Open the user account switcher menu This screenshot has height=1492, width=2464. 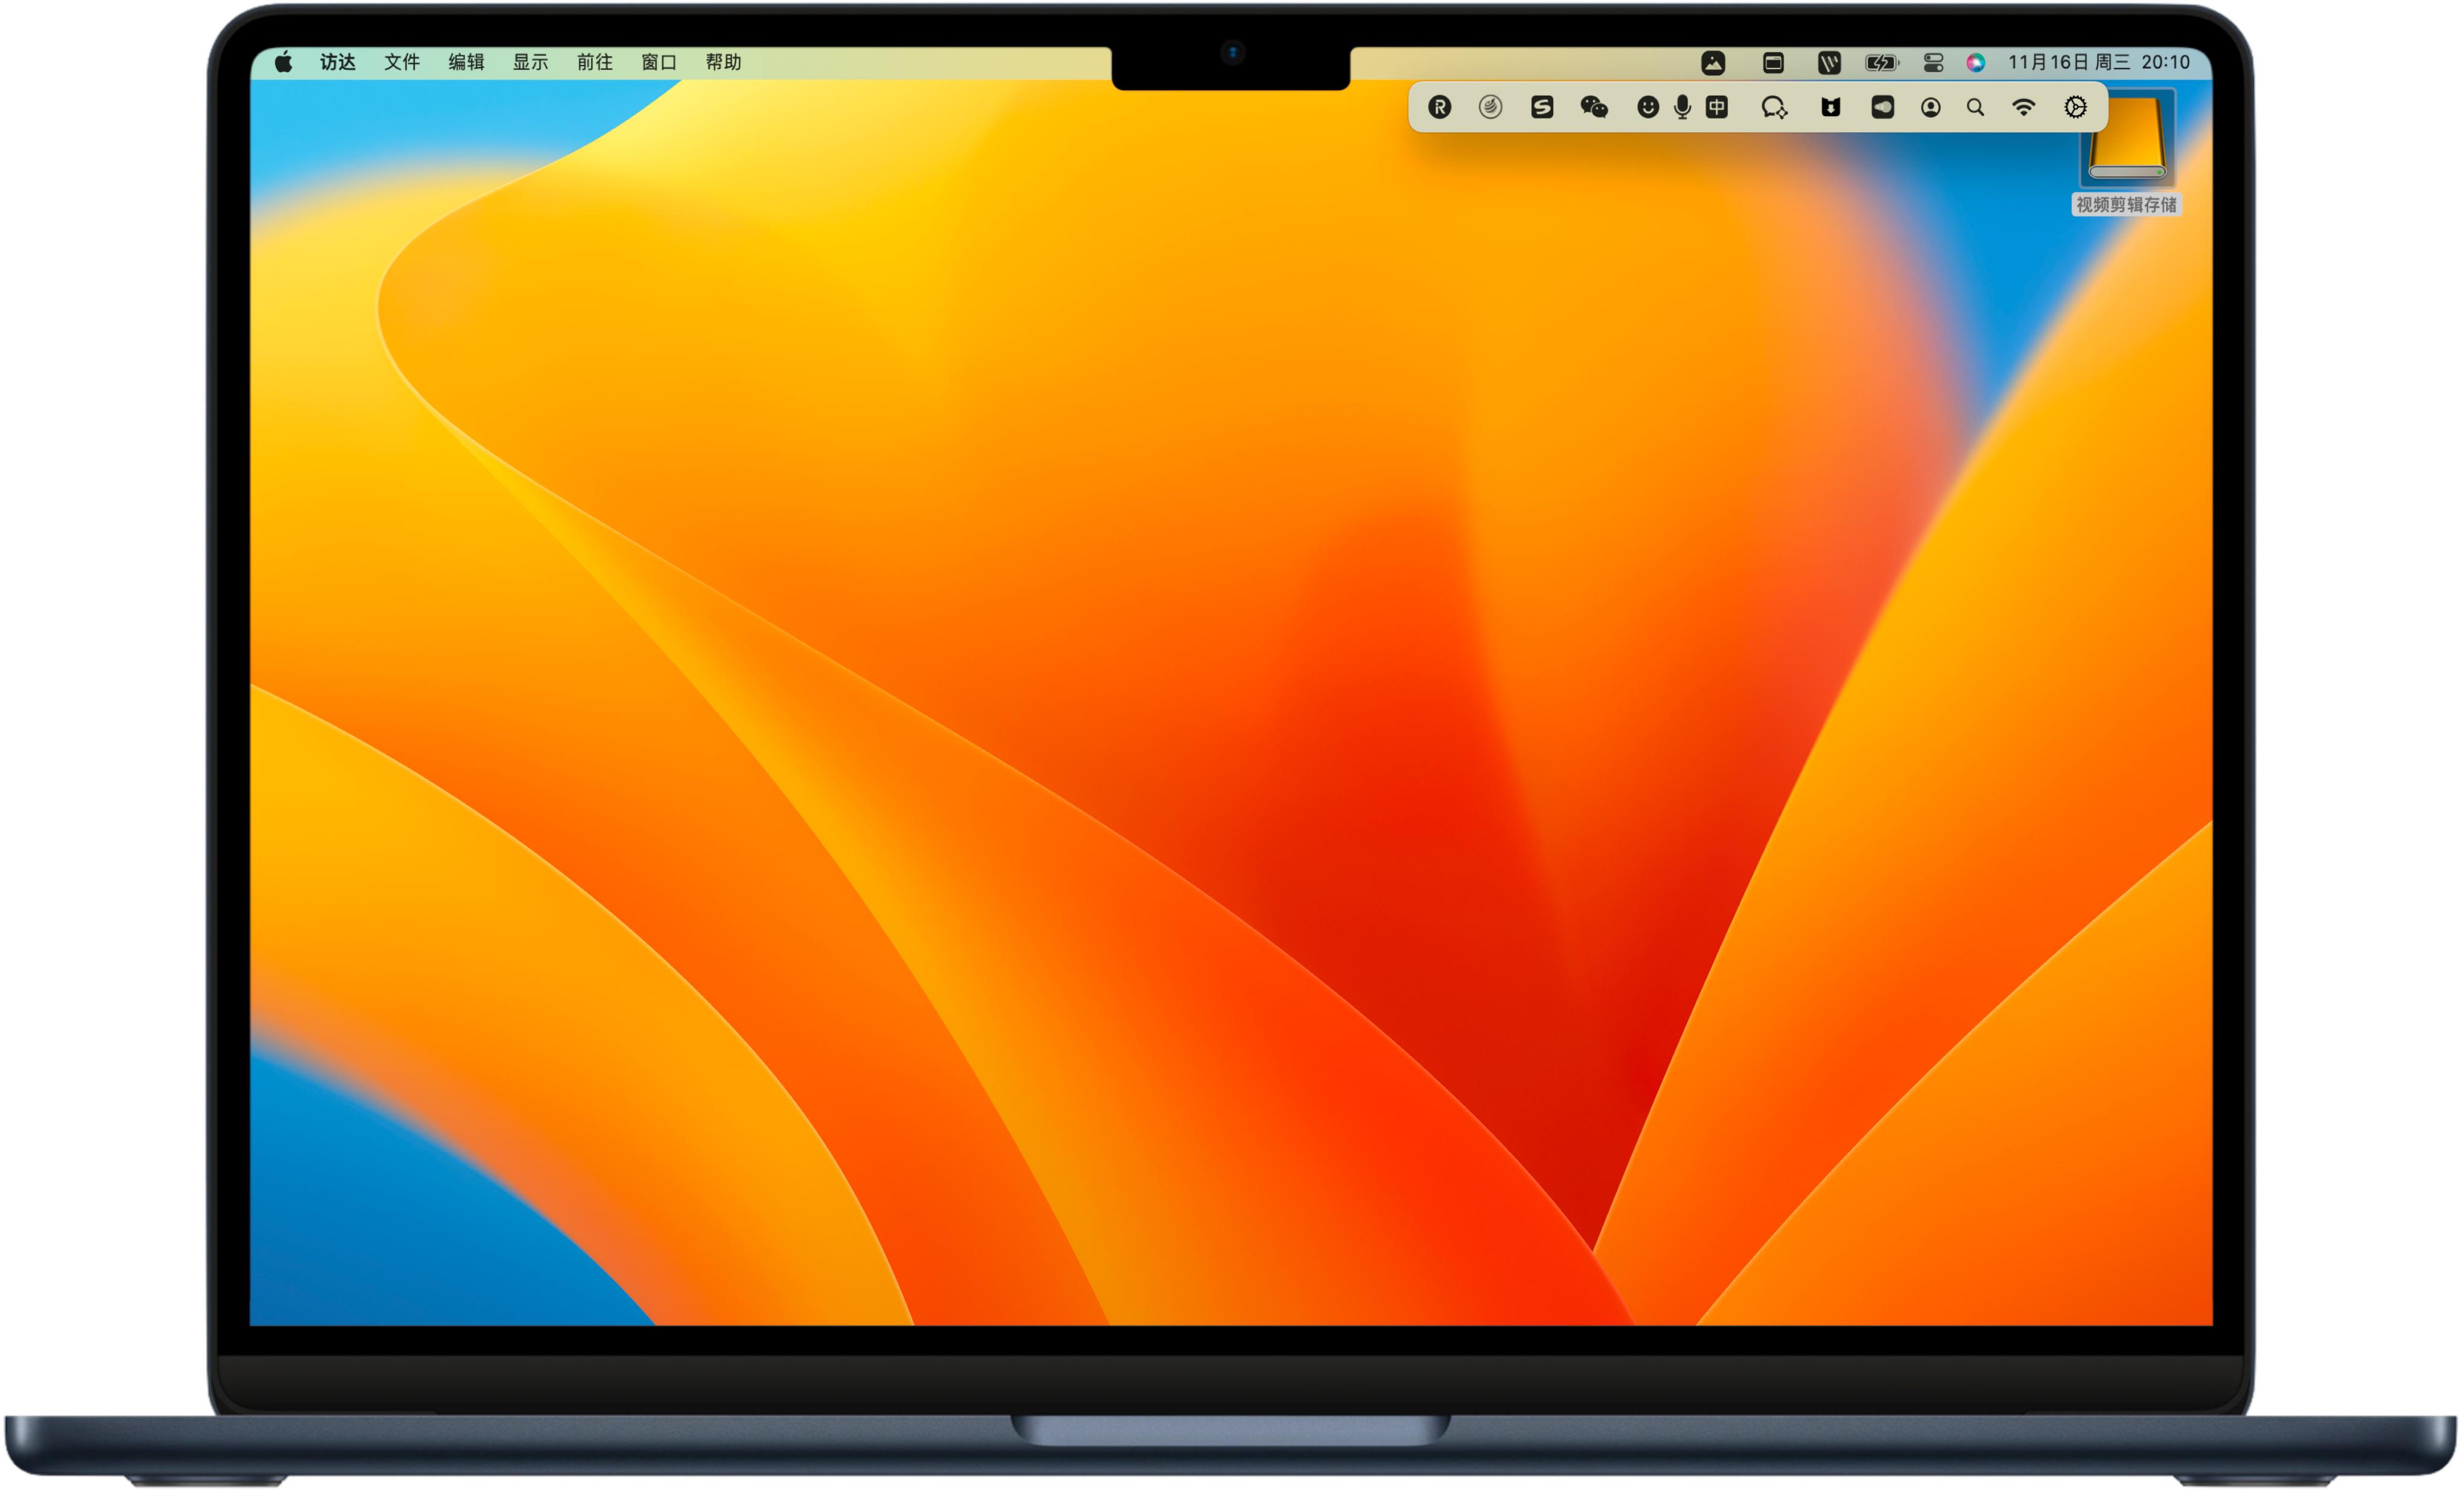(1930, 107)
